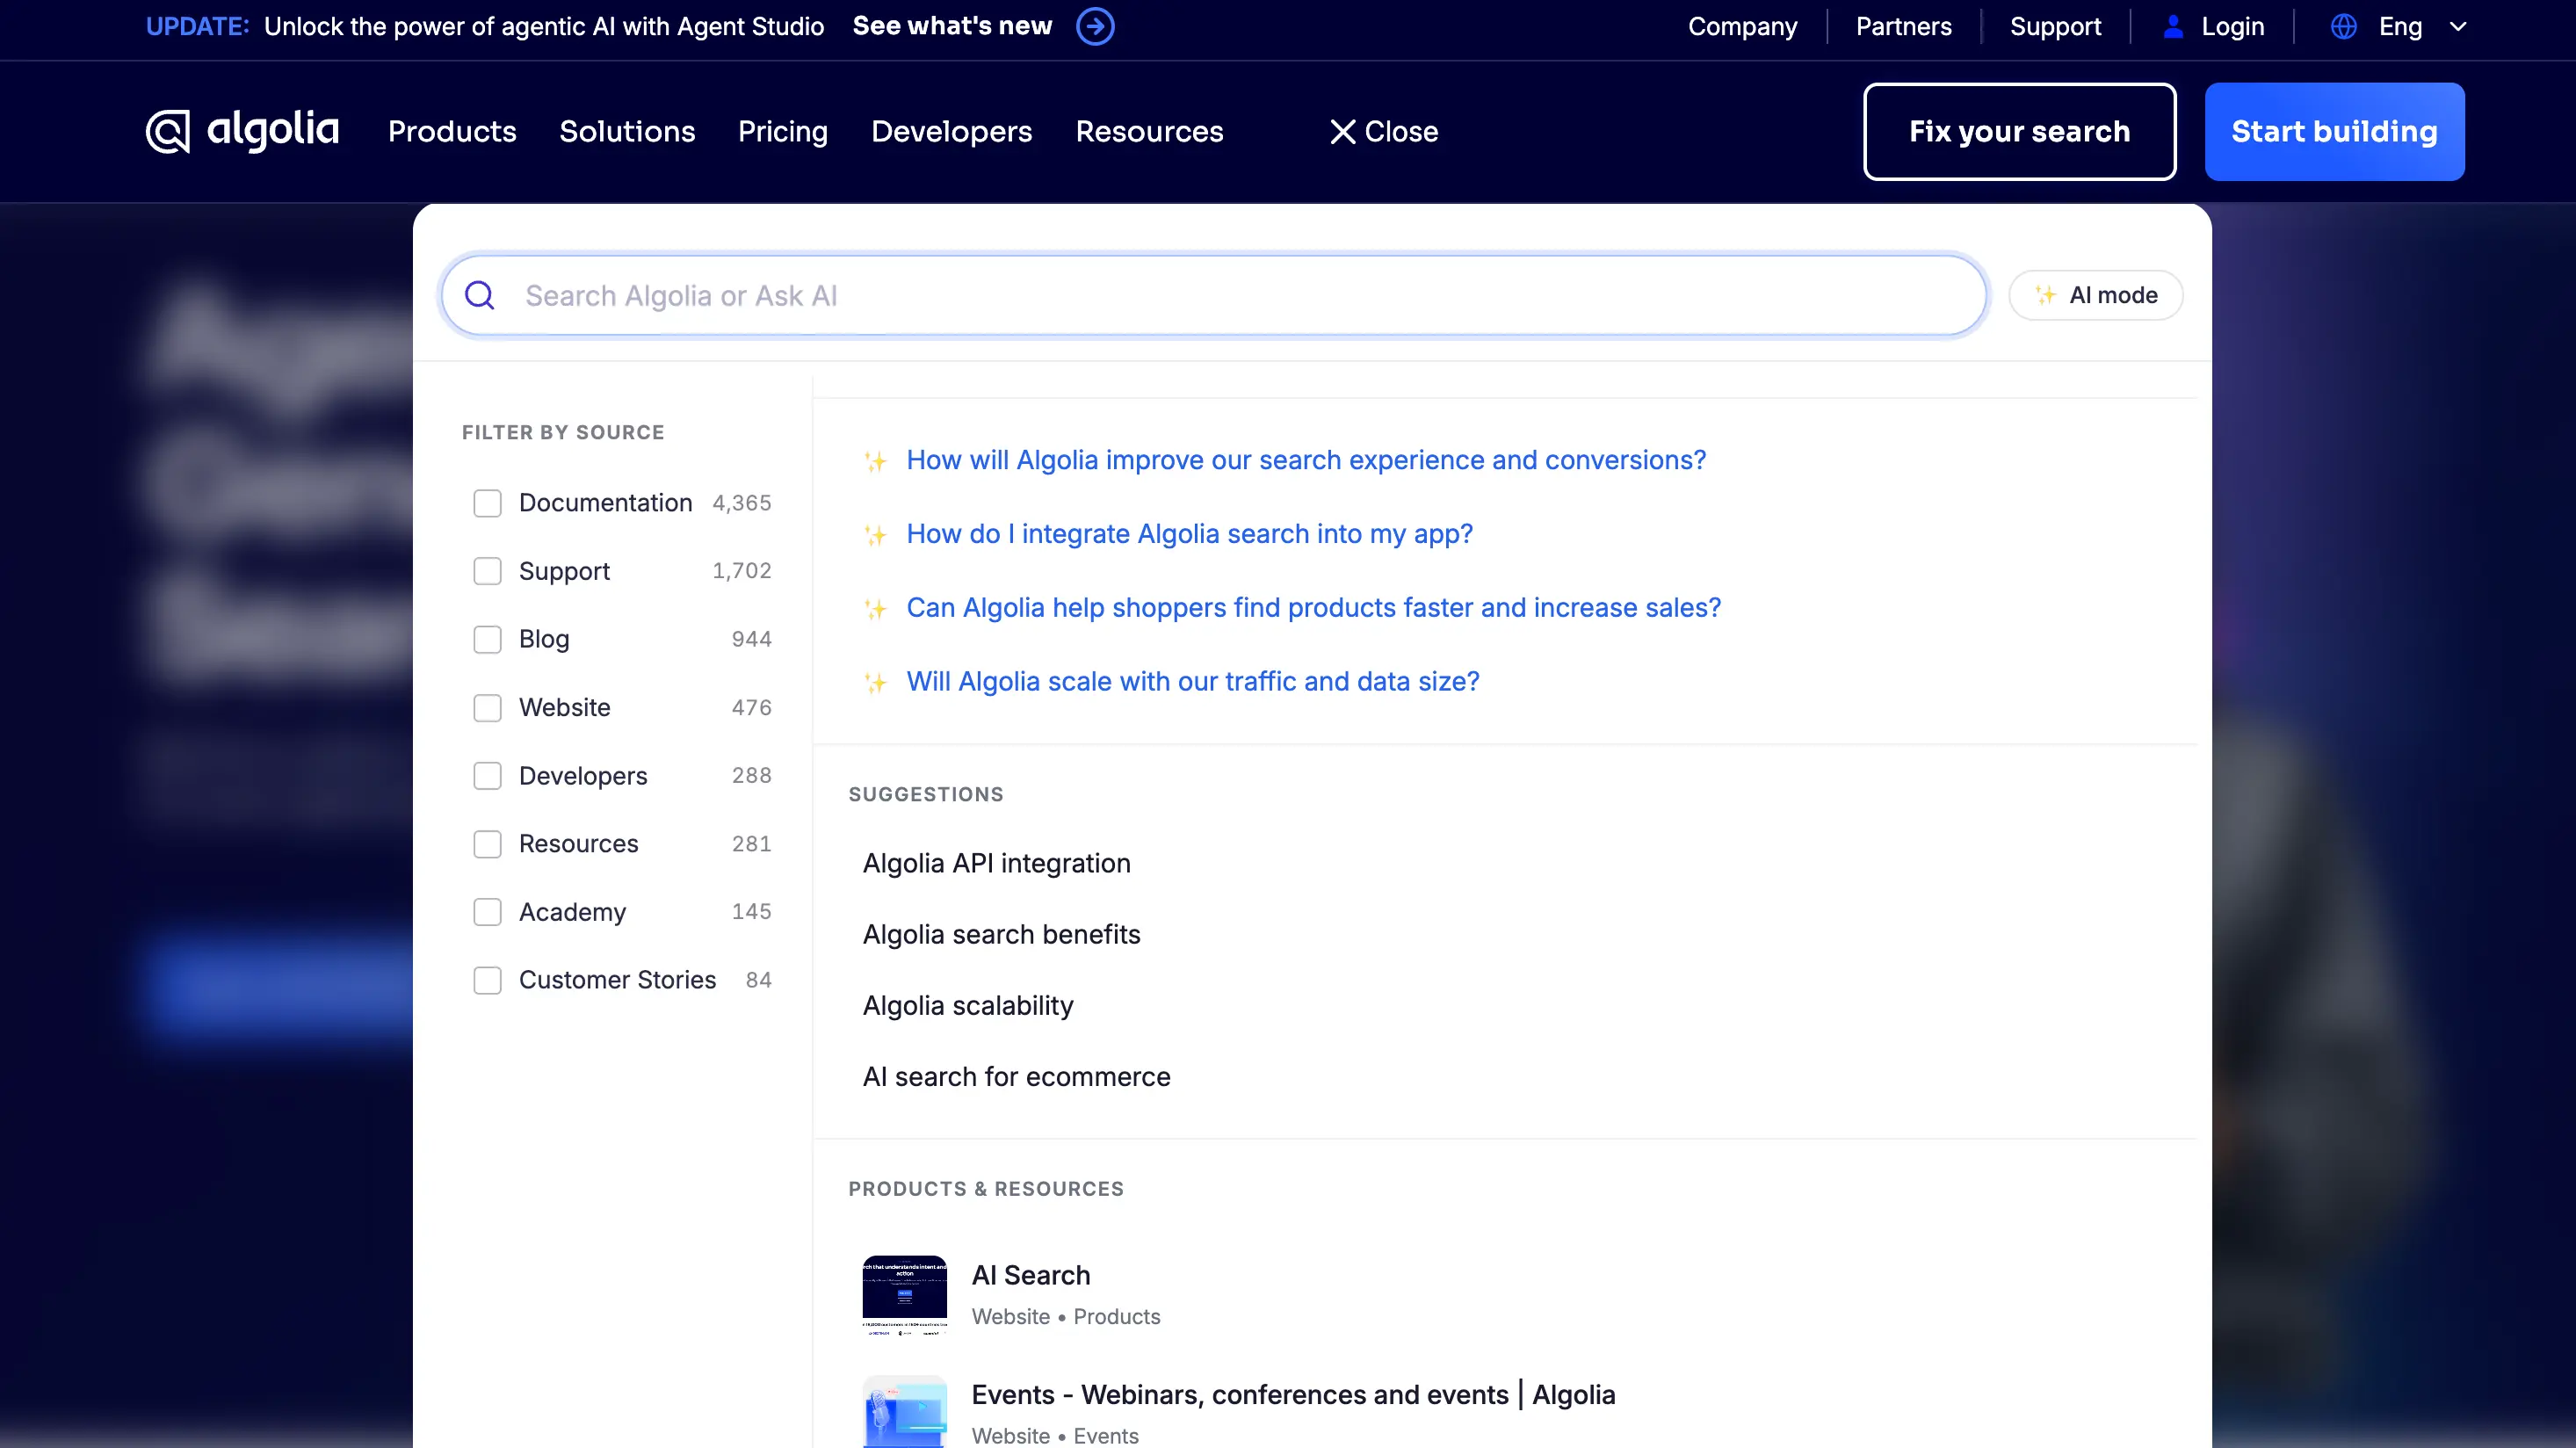This screenshot has width=2576, height=1448.
Task: Click the X icon beside Close
Action: (x=1342, y=131)
